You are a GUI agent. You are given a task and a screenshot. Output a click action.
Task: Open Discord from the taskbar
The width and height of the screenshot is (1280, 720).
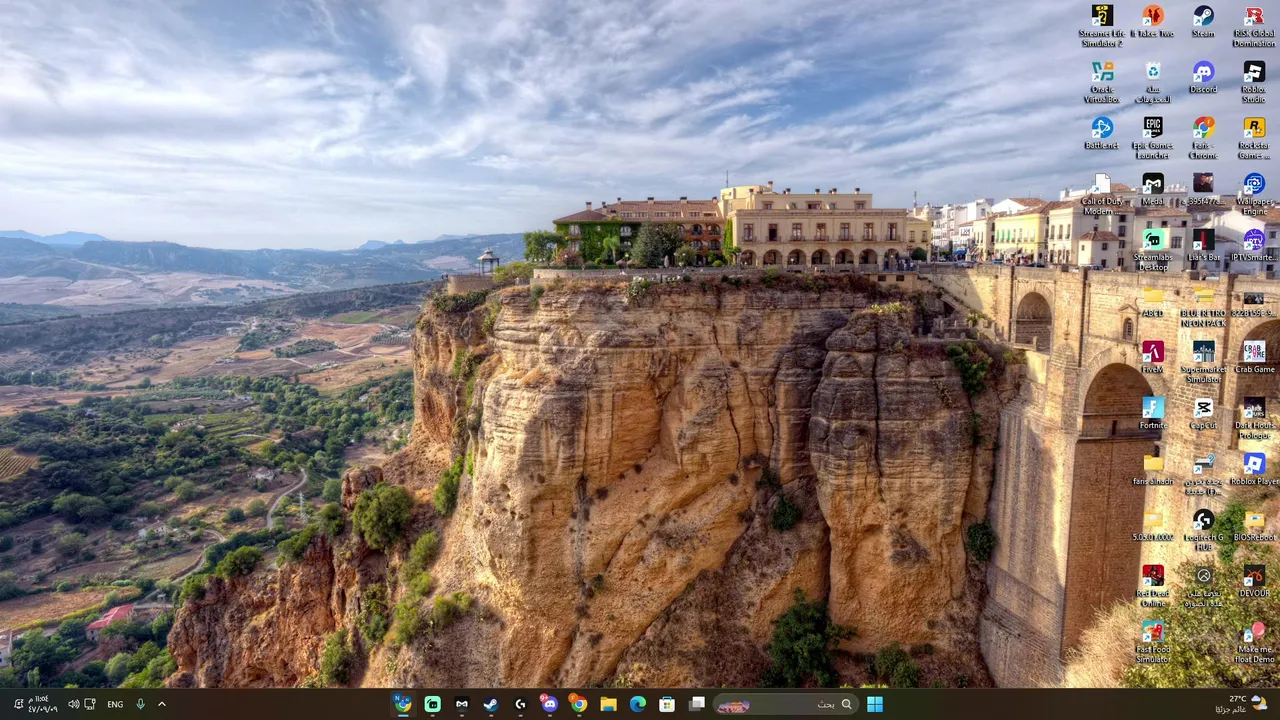(549, 704)
